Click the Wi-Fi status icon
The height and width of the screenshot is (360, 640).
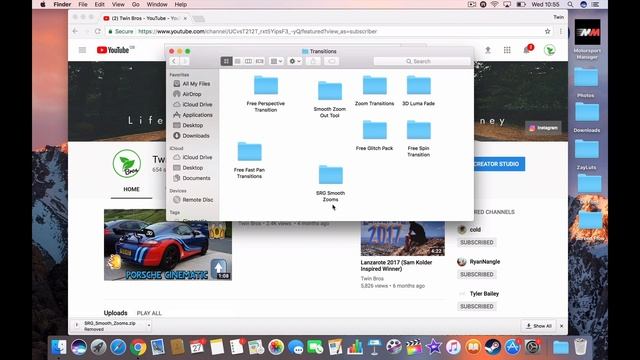pyautogui.click(x=494, y=4)
